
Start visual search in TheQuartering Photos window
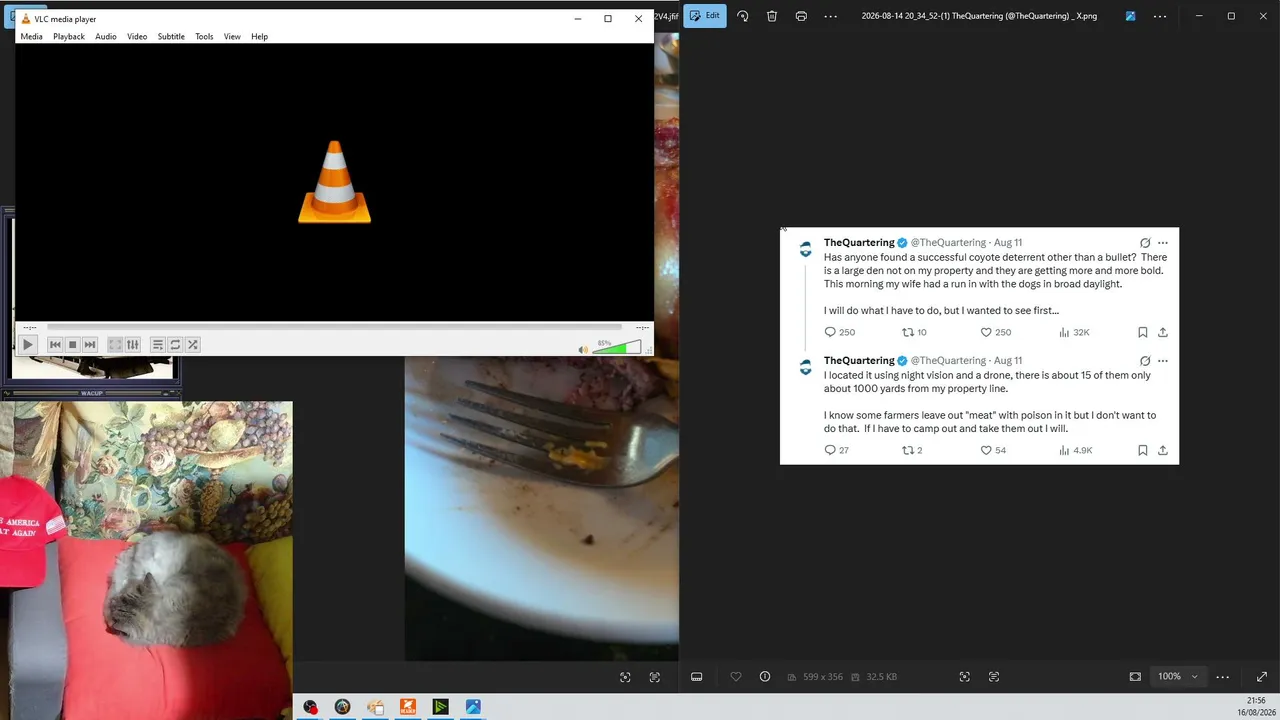pyautogui.click(x=965, y=677)
